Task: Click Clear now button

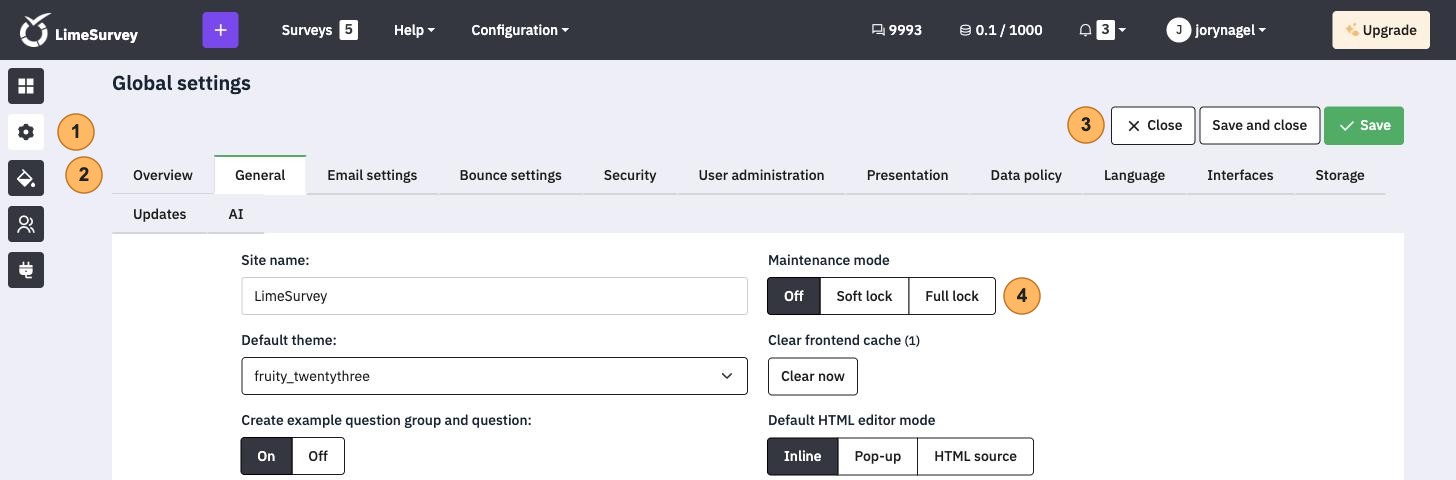Action: tap(812, 376)
